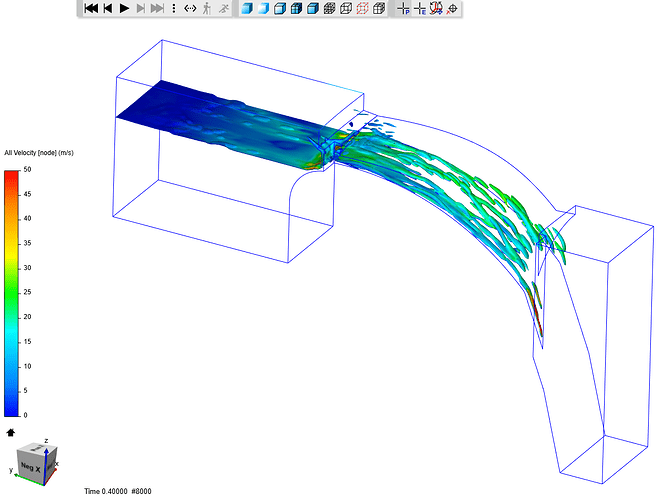
Task: Select the light smooth-shaded cube display mode
Action: (x=263, y=8)
